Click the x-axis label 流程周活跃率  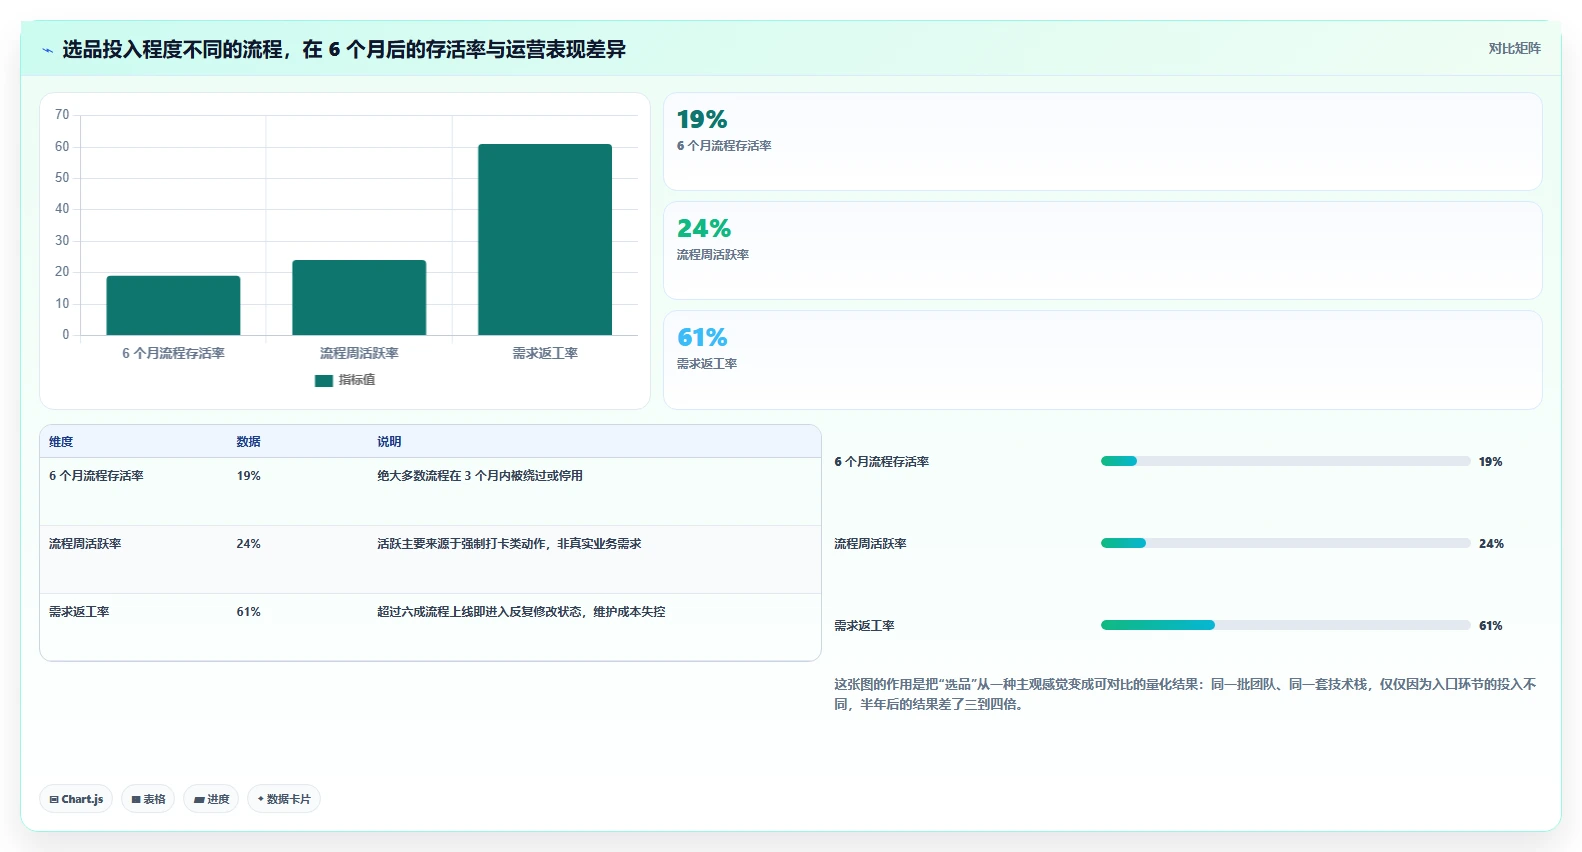[359, 353]
